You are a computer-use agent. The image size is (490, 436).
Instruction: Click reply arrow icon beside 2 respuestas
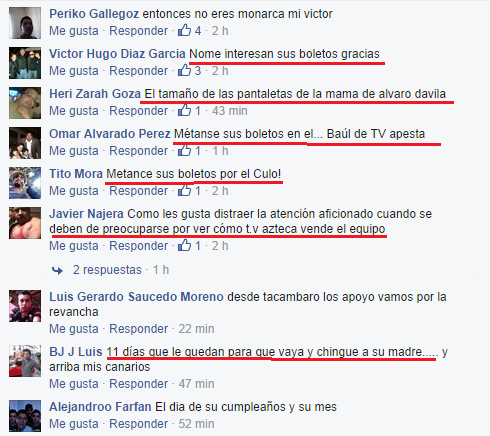tap(57, 270)
